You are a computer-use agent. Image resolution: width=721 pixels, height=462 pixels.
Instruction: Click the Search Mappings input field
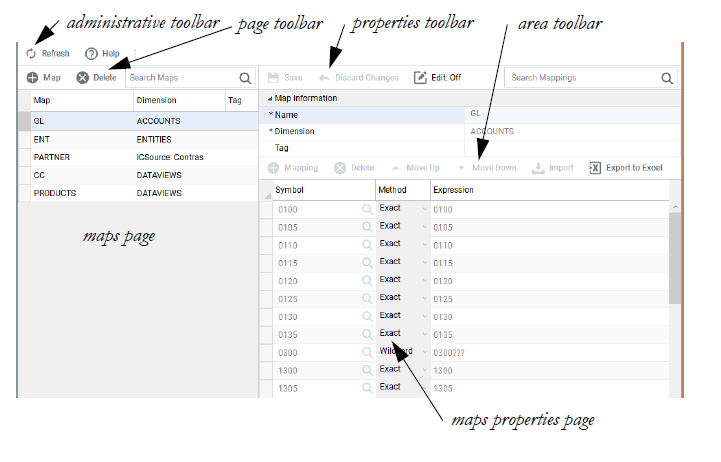coord(580,77)
